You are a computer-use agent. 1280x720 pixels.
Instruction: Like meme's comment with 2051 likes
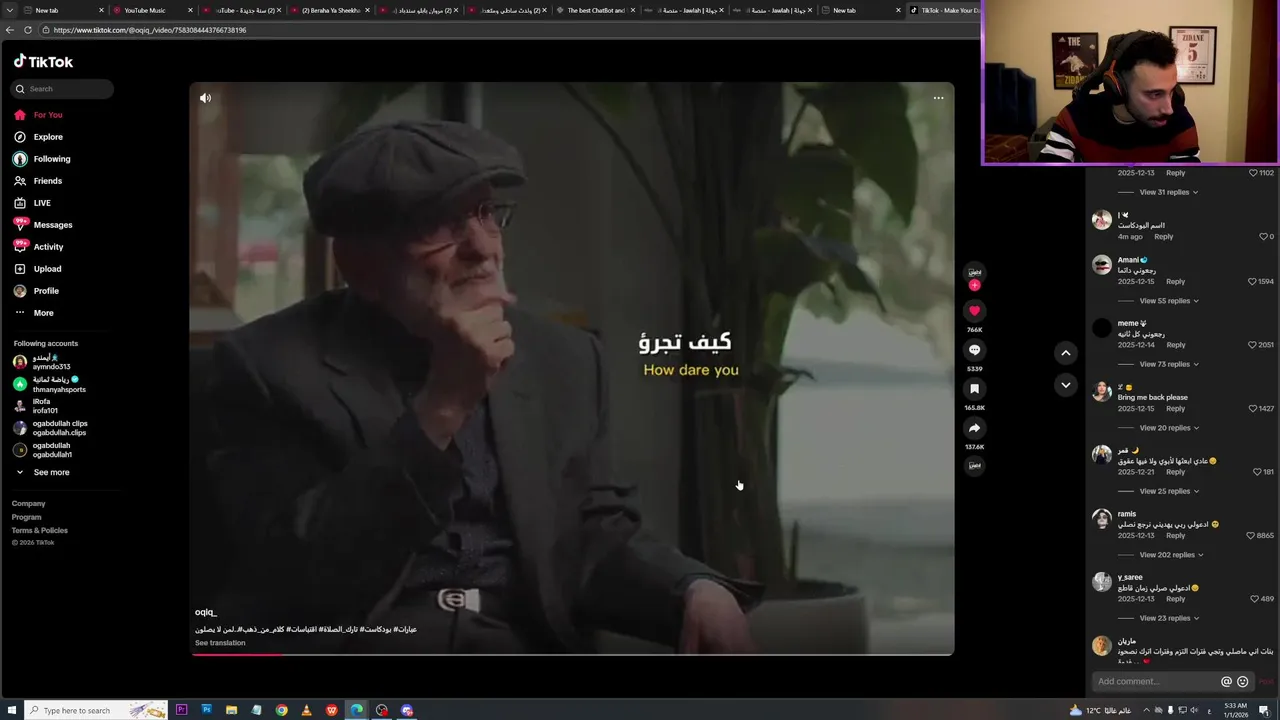1253,345
